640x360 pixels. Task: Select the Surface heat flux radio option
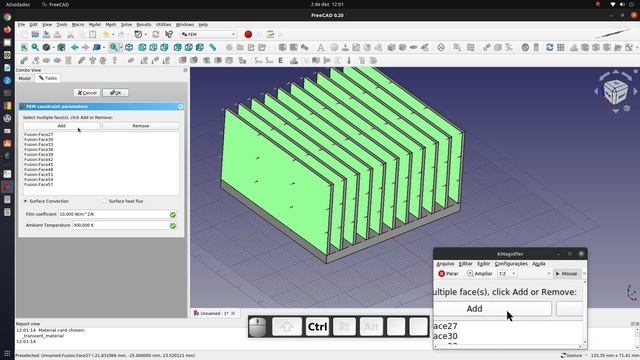coord(122,201)
